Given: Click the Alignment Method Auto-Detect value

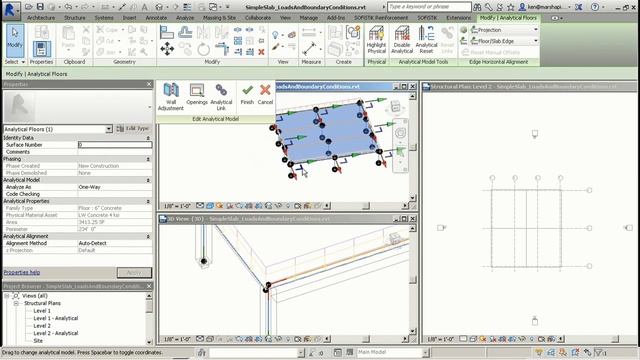Looking at the screenshot, I should click(115, 243).
